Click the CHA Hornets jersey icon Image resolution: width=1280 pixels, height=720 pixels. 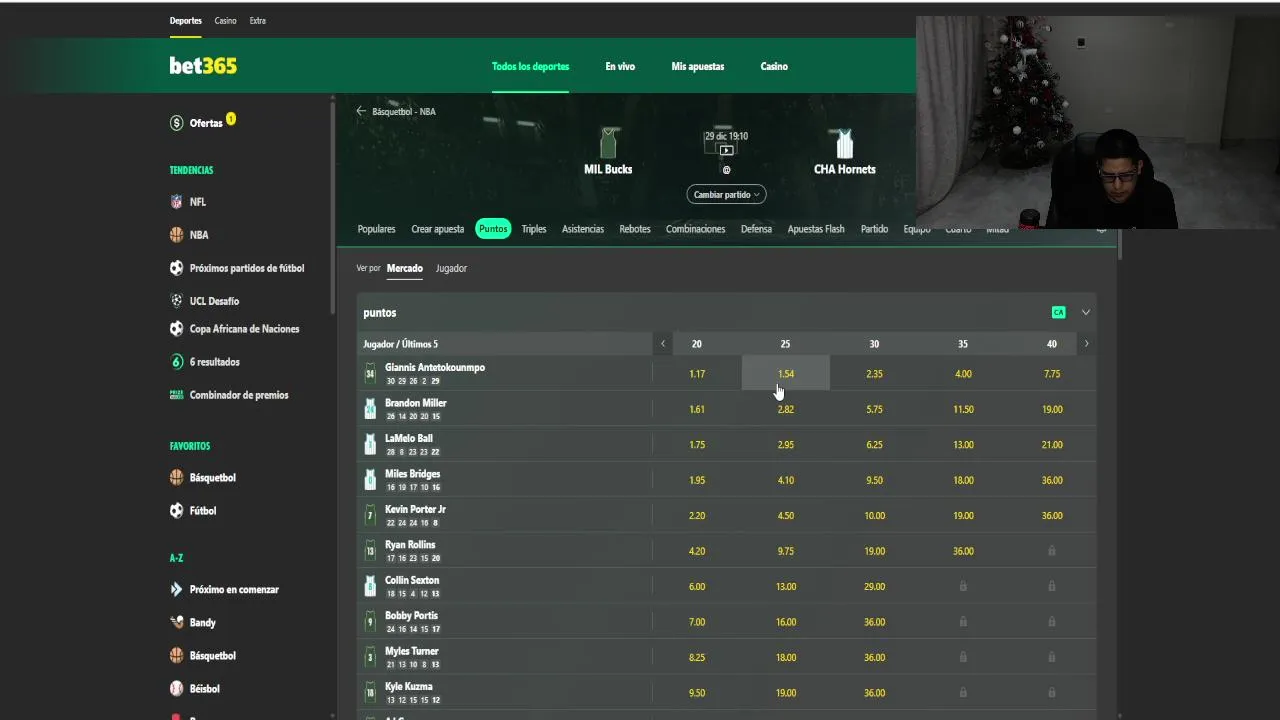point(845,143)
